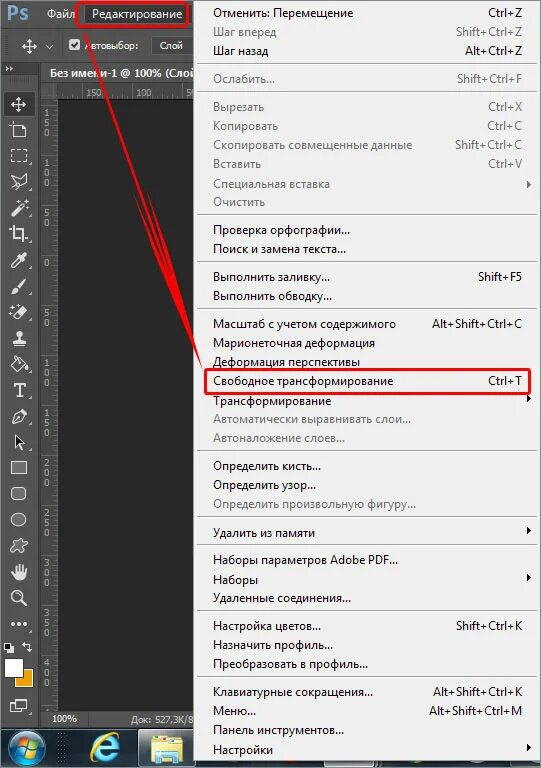Viewport: 541px width, 768px height.
Task: Choose Марионеточная деформация
Action: click(x=367, y=343)
